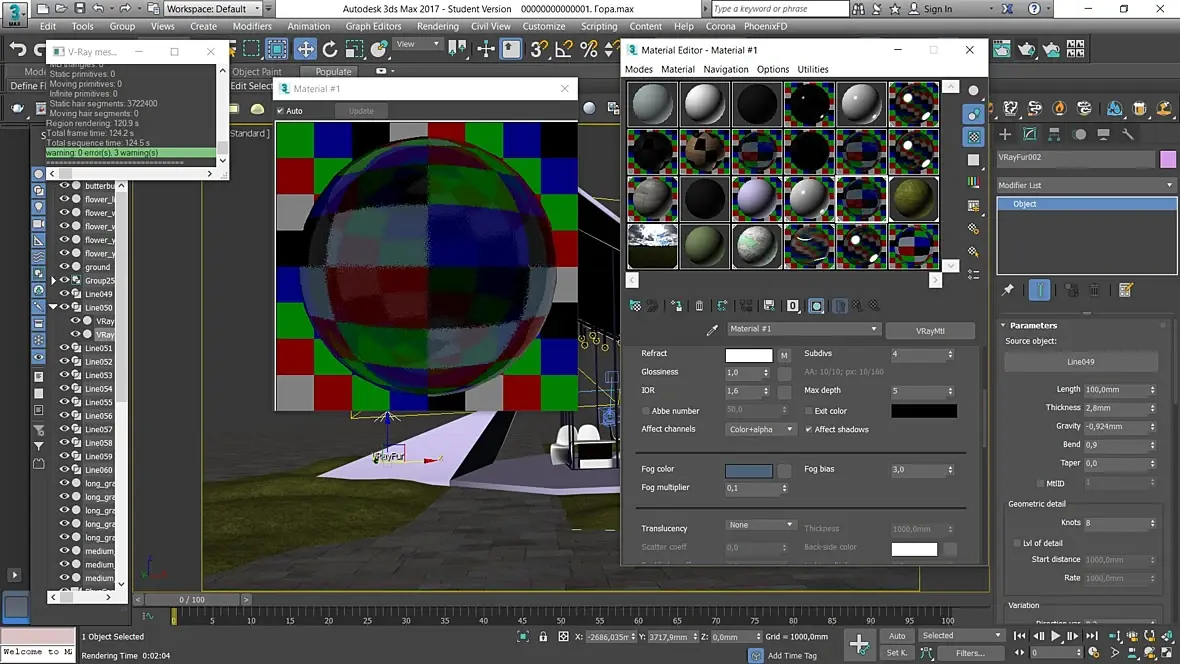Click the VRayMtl material type button
Image resolution: width=1180 pixels, height=664 pixels.
[x=930, y=330]
